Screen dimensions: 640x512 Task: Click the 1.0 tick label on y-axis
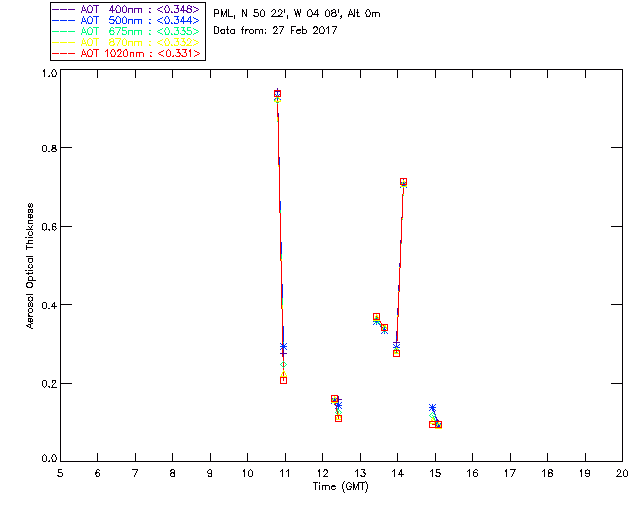49,73
